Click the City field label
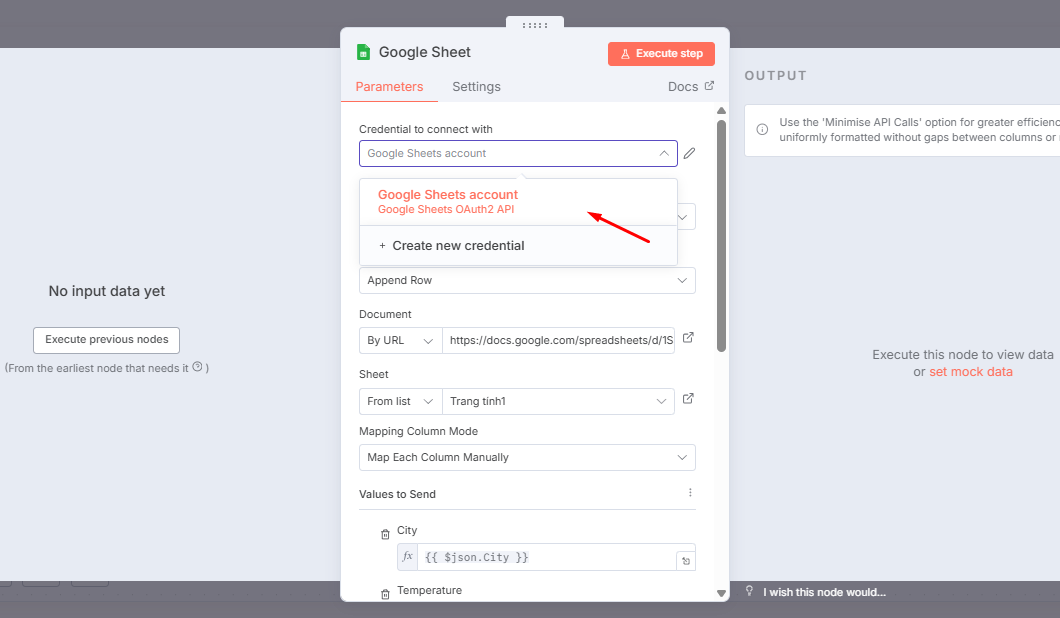This screenshot has height=618, width=1060. [x=407, y=530]
